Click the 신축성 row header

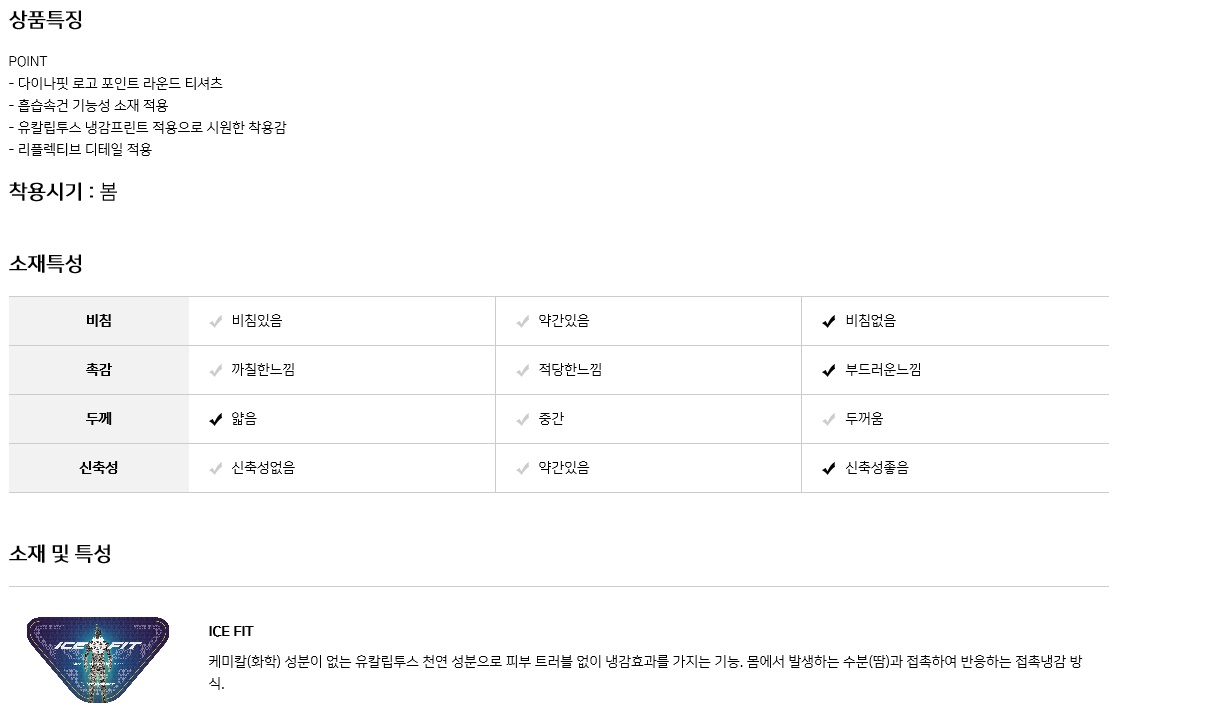click(x=99, y=468)
